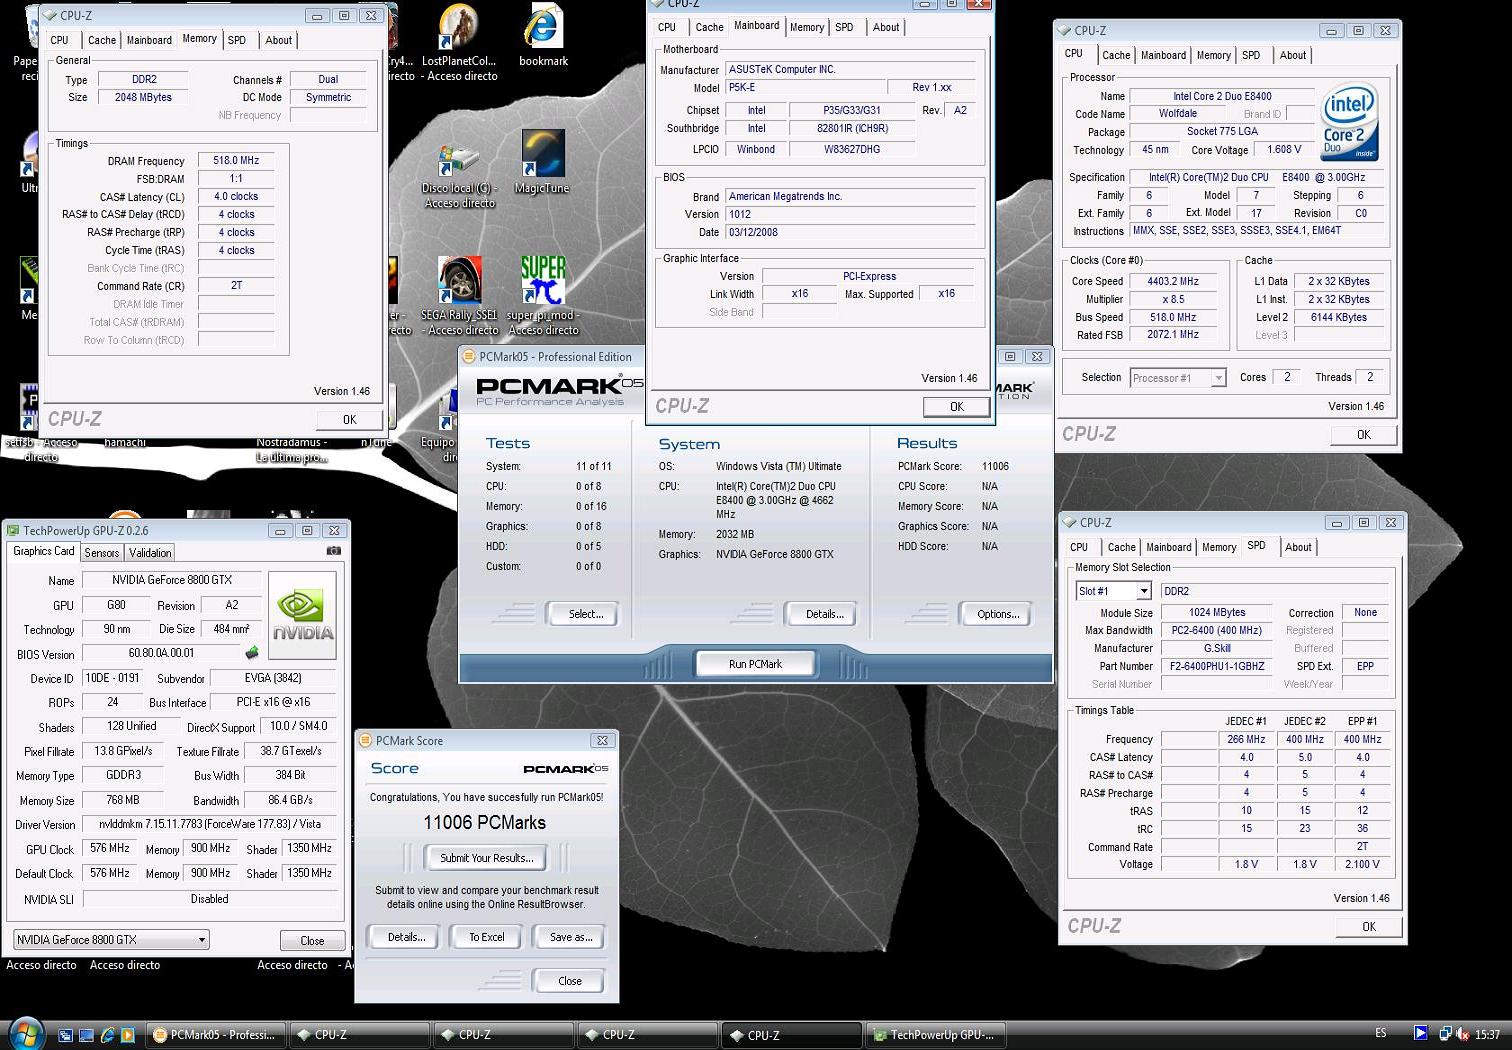Click Close in PCMark Score dialog
Screen dimensions: 1512x1050
pyautogui.click(x=570, y=981)
